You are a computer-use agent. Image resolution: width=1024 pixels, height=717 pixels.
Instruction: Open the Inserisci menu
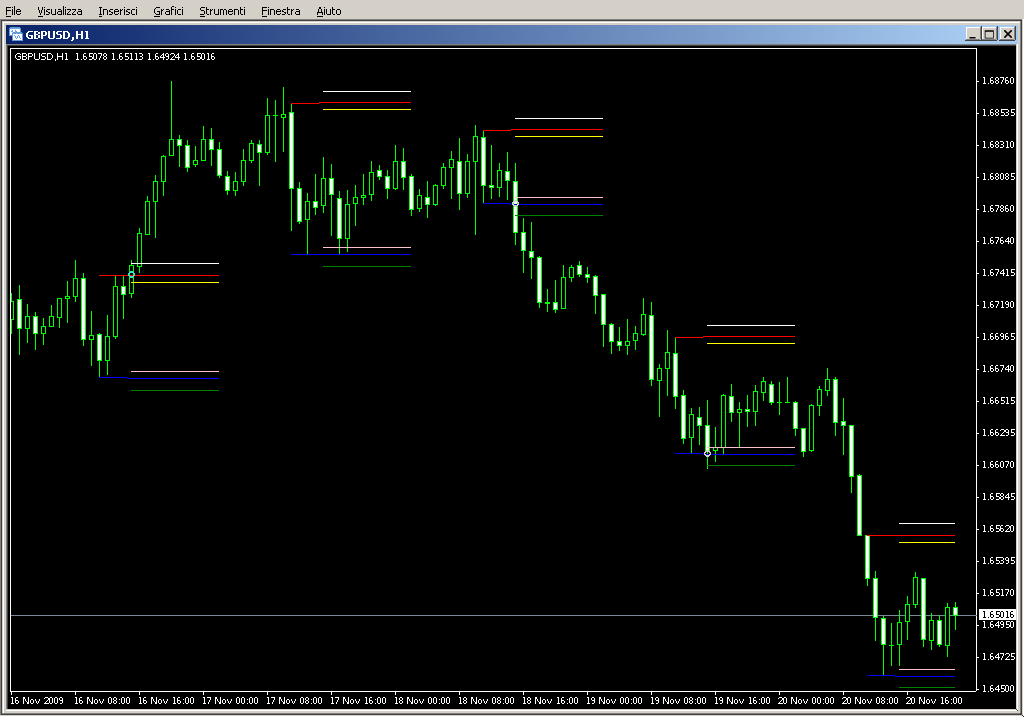[118, 11]
